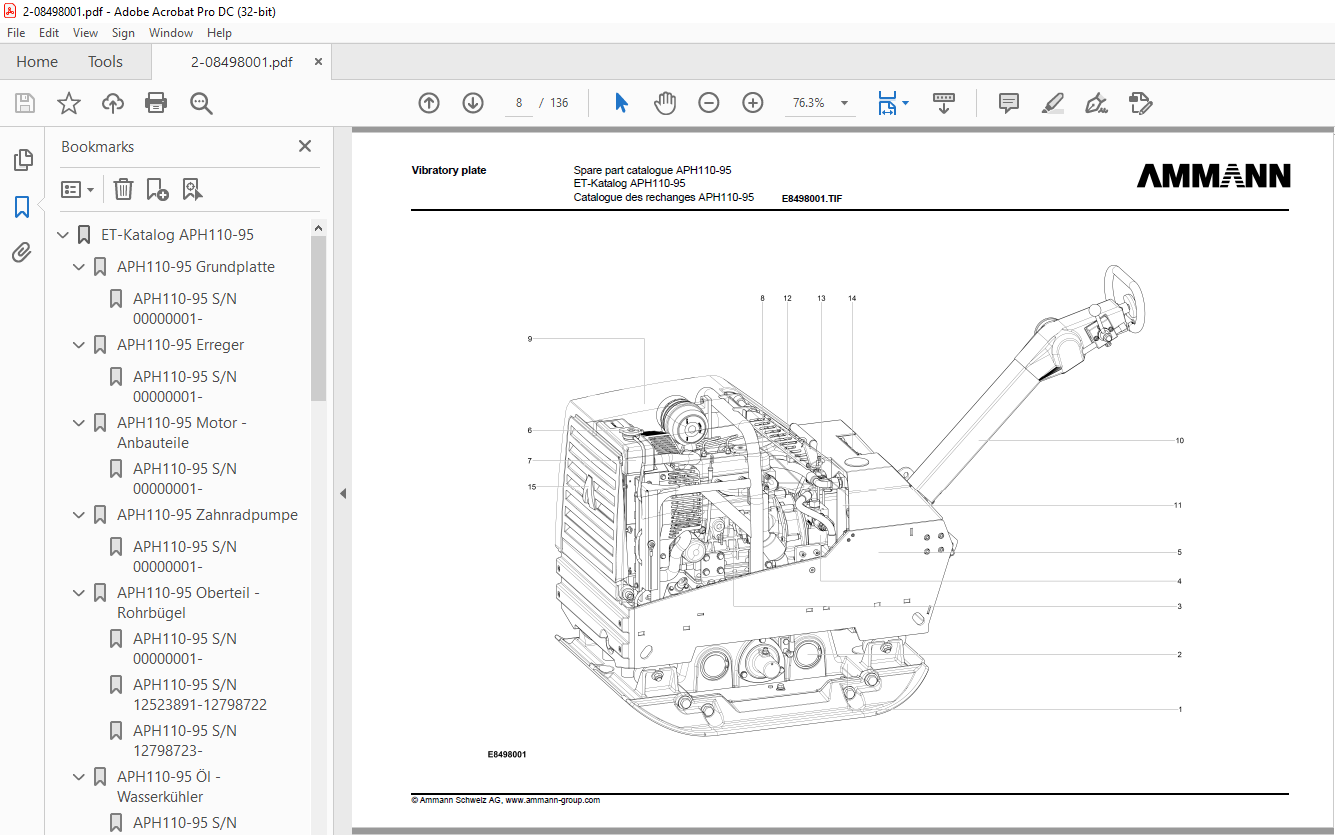
Task: Click the upload to cloud icon
Action: [x=113, y=103]
